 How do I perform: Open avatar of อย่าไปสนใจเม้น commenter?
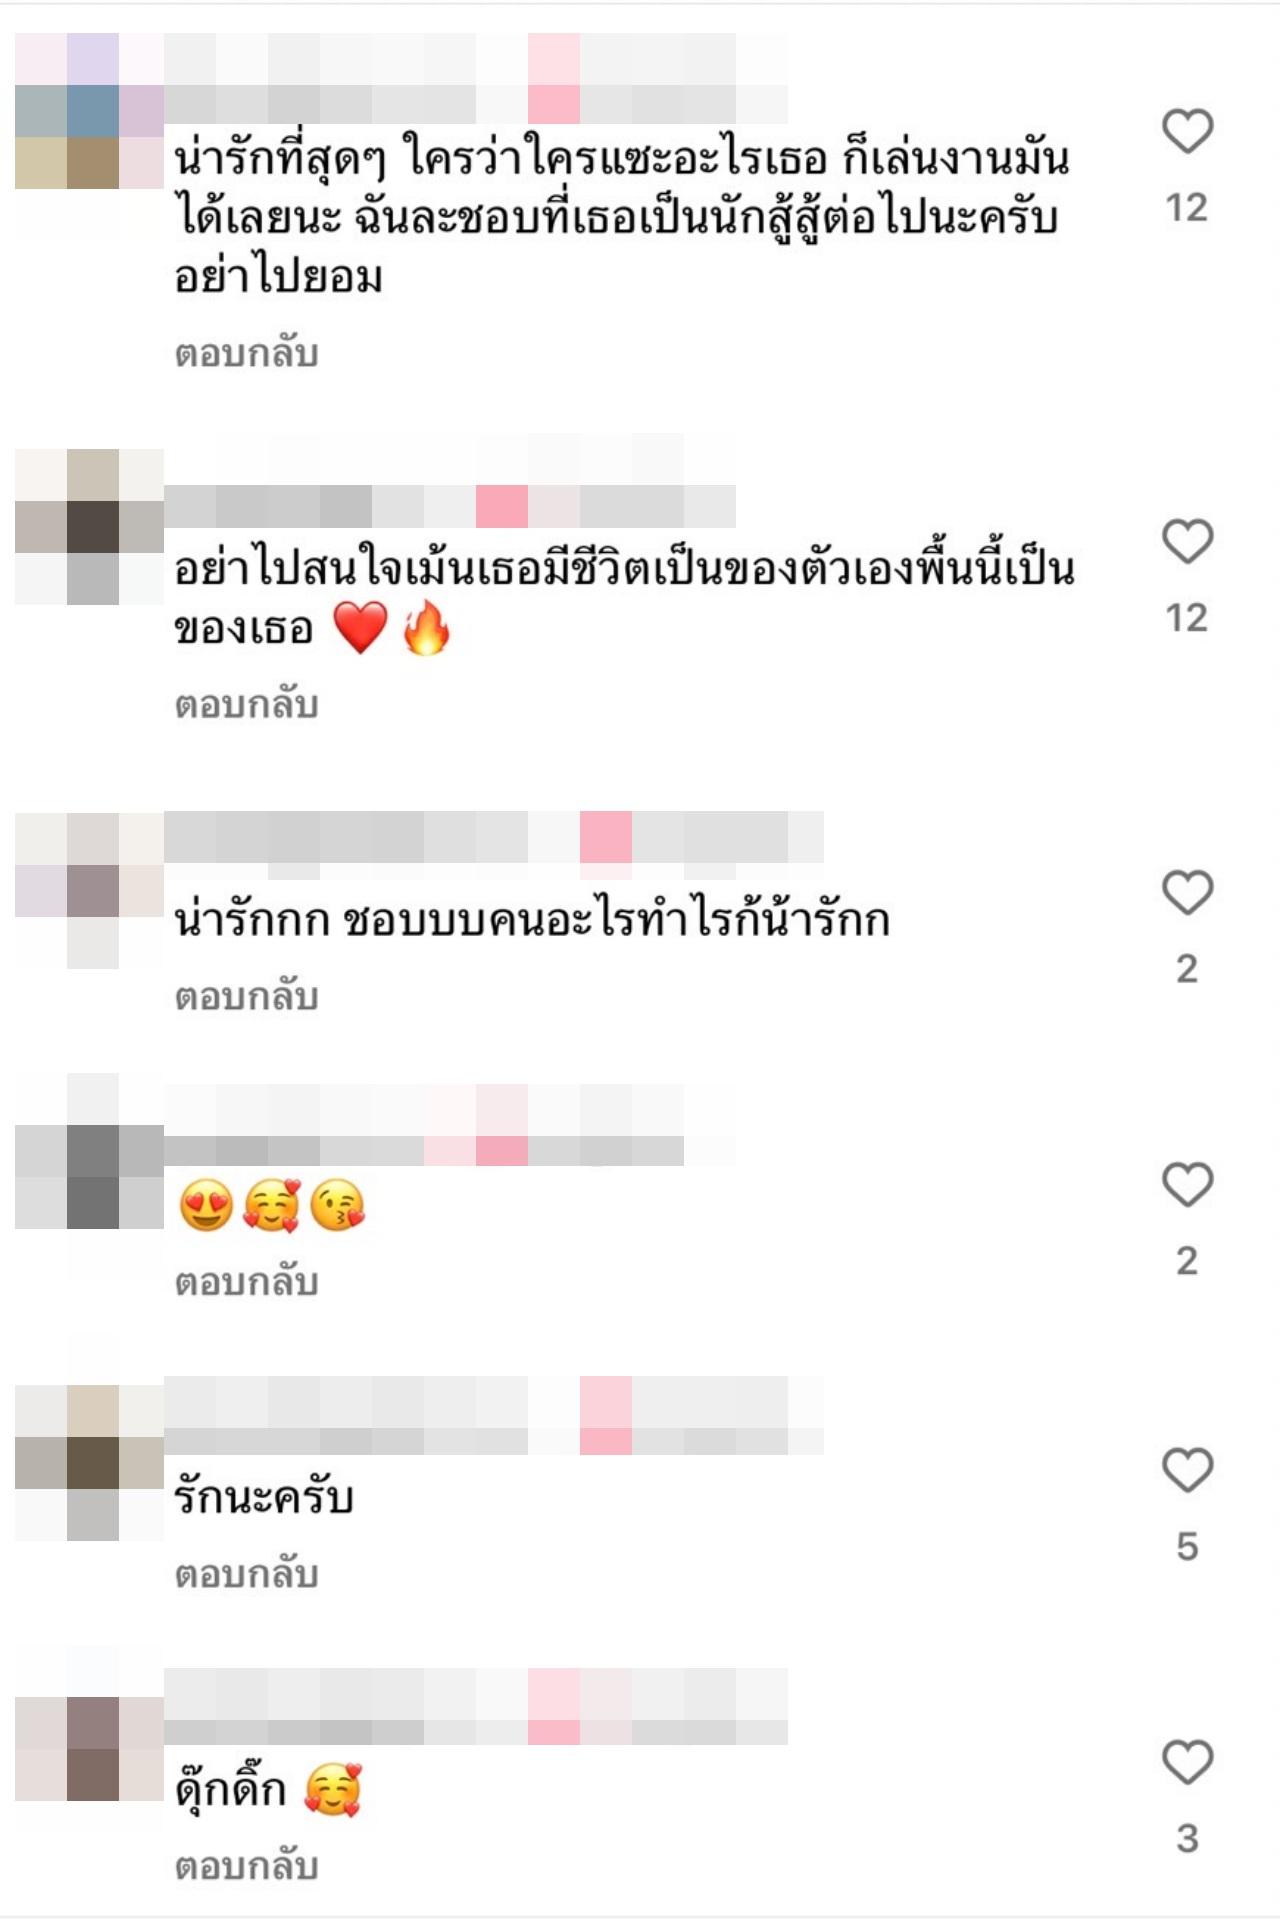[89, 527]
